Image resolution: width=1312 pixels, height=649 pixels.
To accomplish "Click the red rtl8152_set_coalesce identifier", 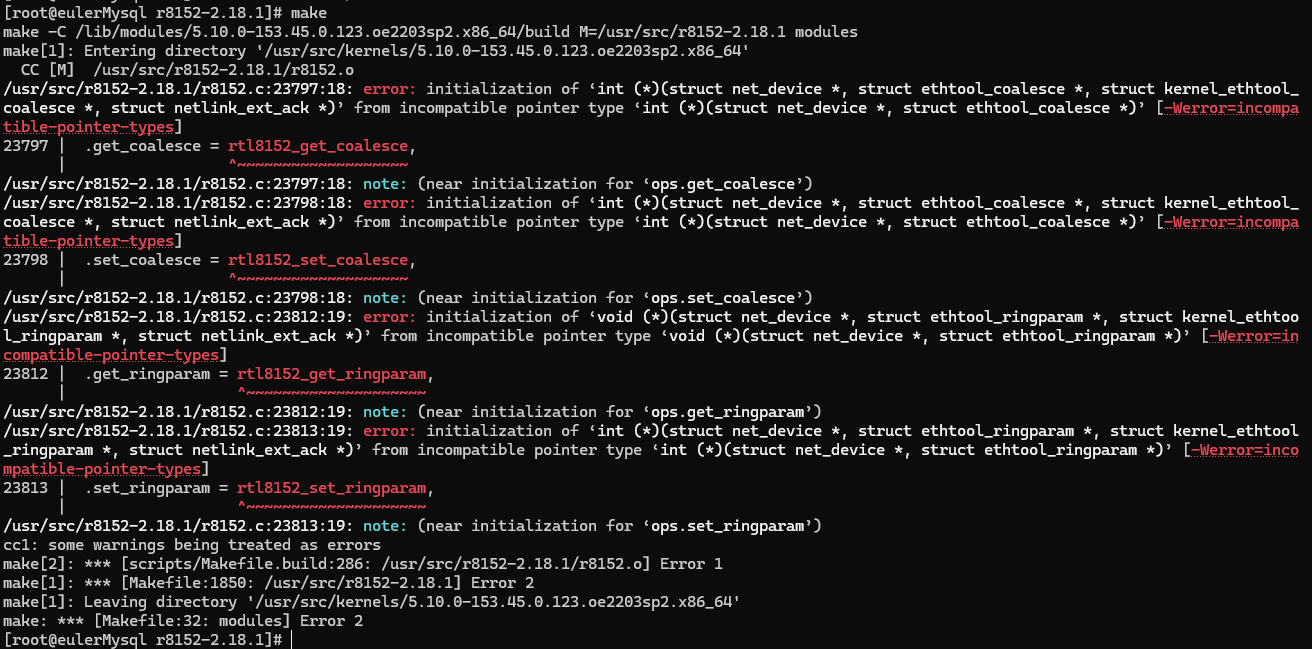I will (x=317, y=260).
